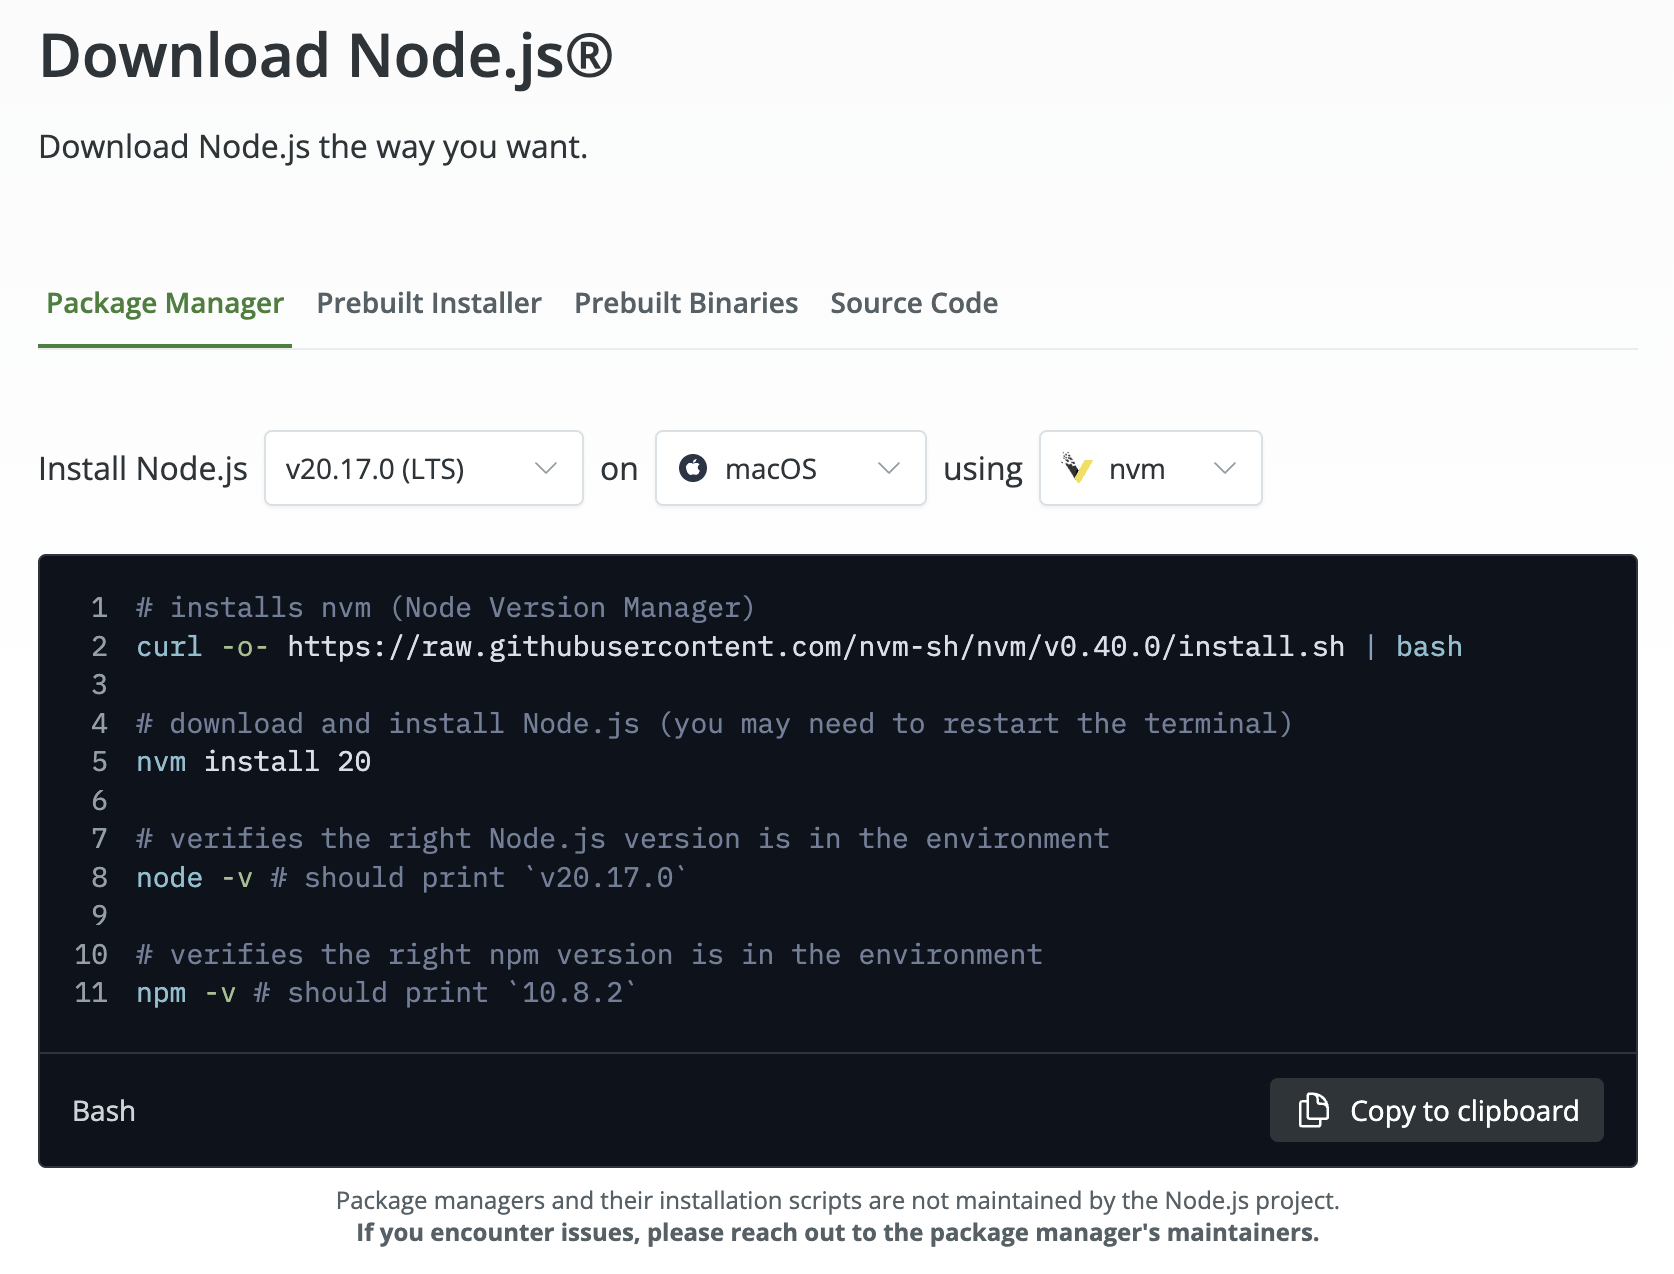Click line number 11 in the code block
This screenshot has width=1674, height=1274.
91,993
